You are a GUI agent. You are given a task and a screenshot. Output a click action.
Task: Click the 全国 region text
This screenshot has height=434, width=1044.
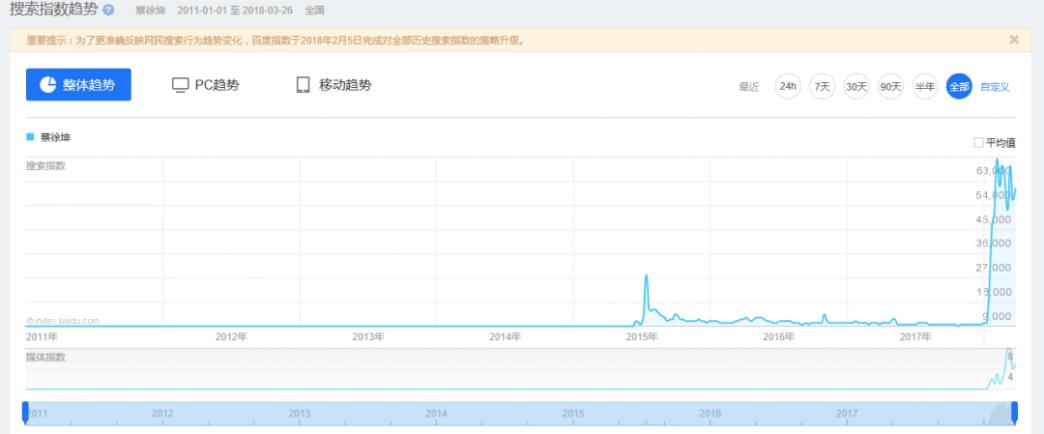pos(314,11)
